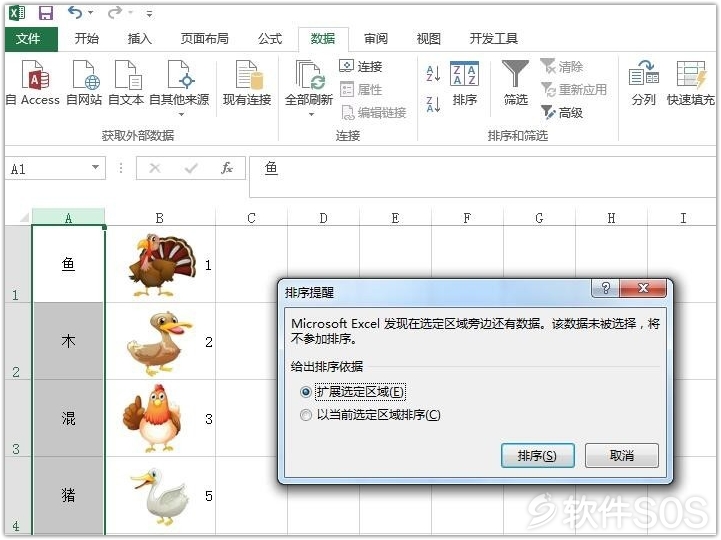Click the 属性 properties button
This screenshot has height=540, width=721.
360,89
